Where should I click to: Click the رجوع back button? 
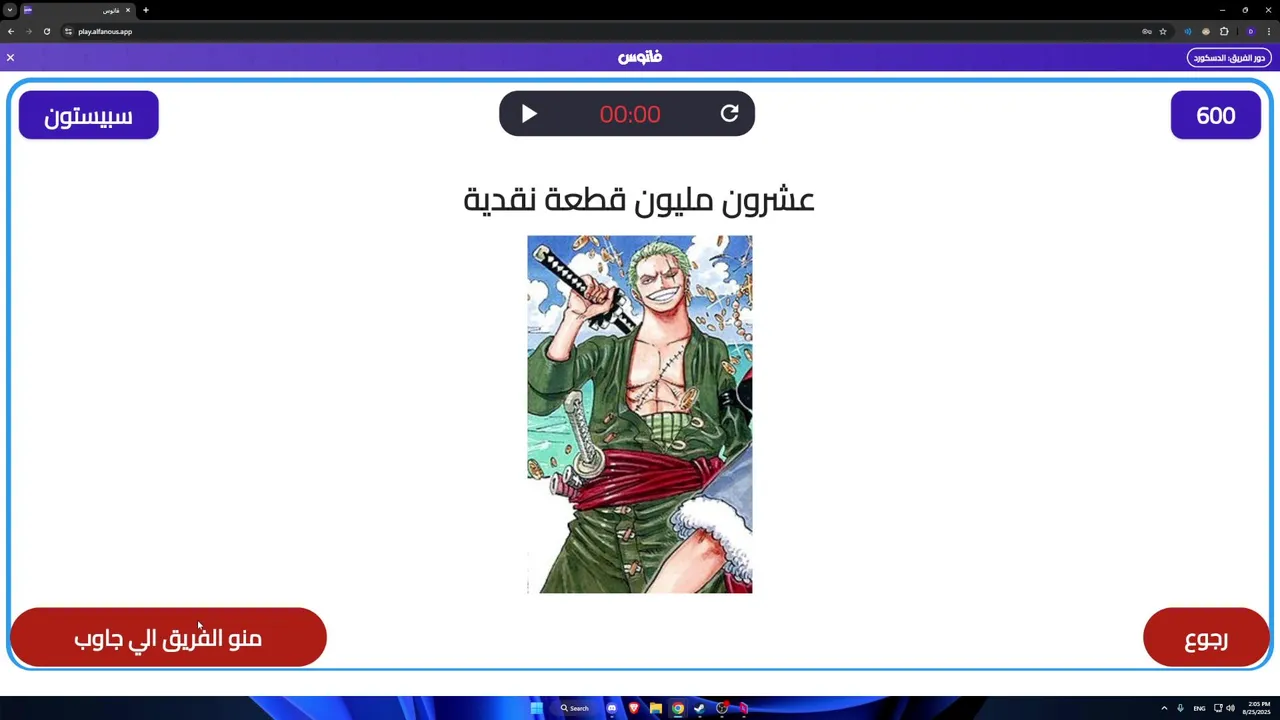click(1206, 638)
